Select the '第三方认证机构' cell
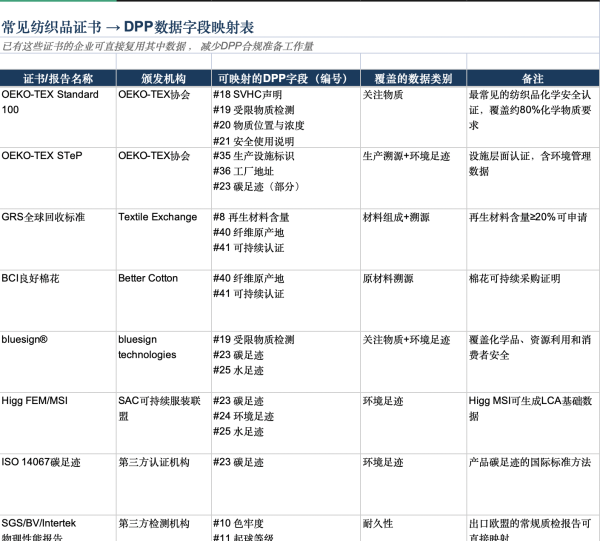Image resolution: width=600 pixels, height=541 pixels. click(164, 484)
